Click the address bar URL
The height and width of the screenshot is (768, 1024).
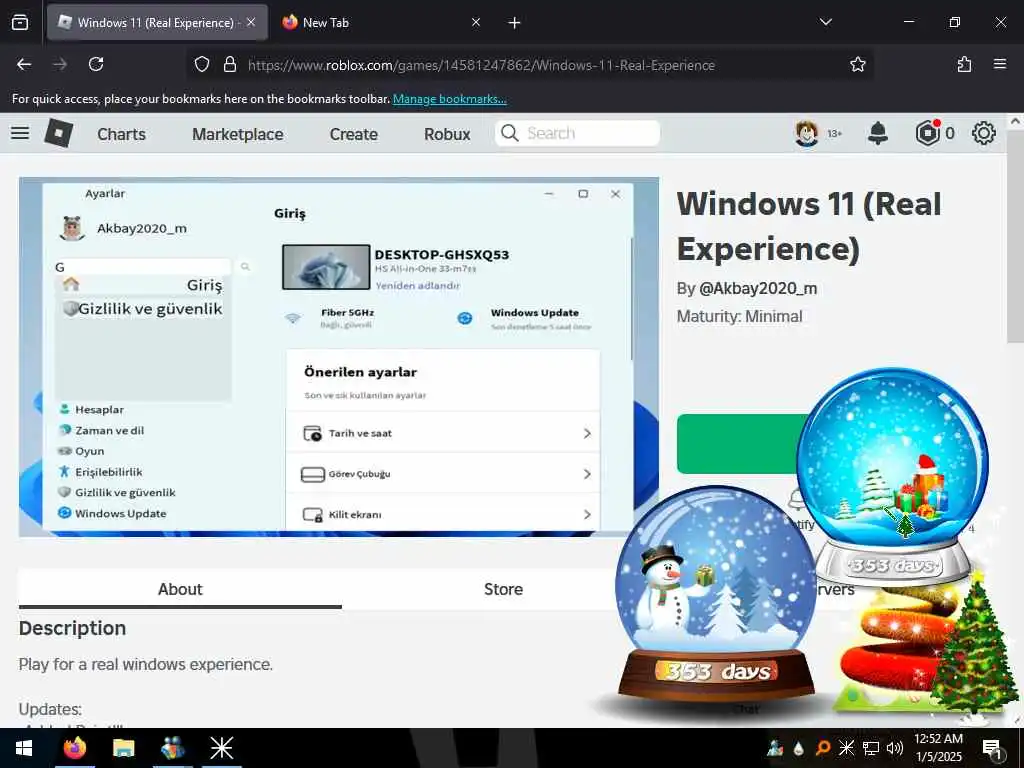pyautogui.click(x=481, y=65)
